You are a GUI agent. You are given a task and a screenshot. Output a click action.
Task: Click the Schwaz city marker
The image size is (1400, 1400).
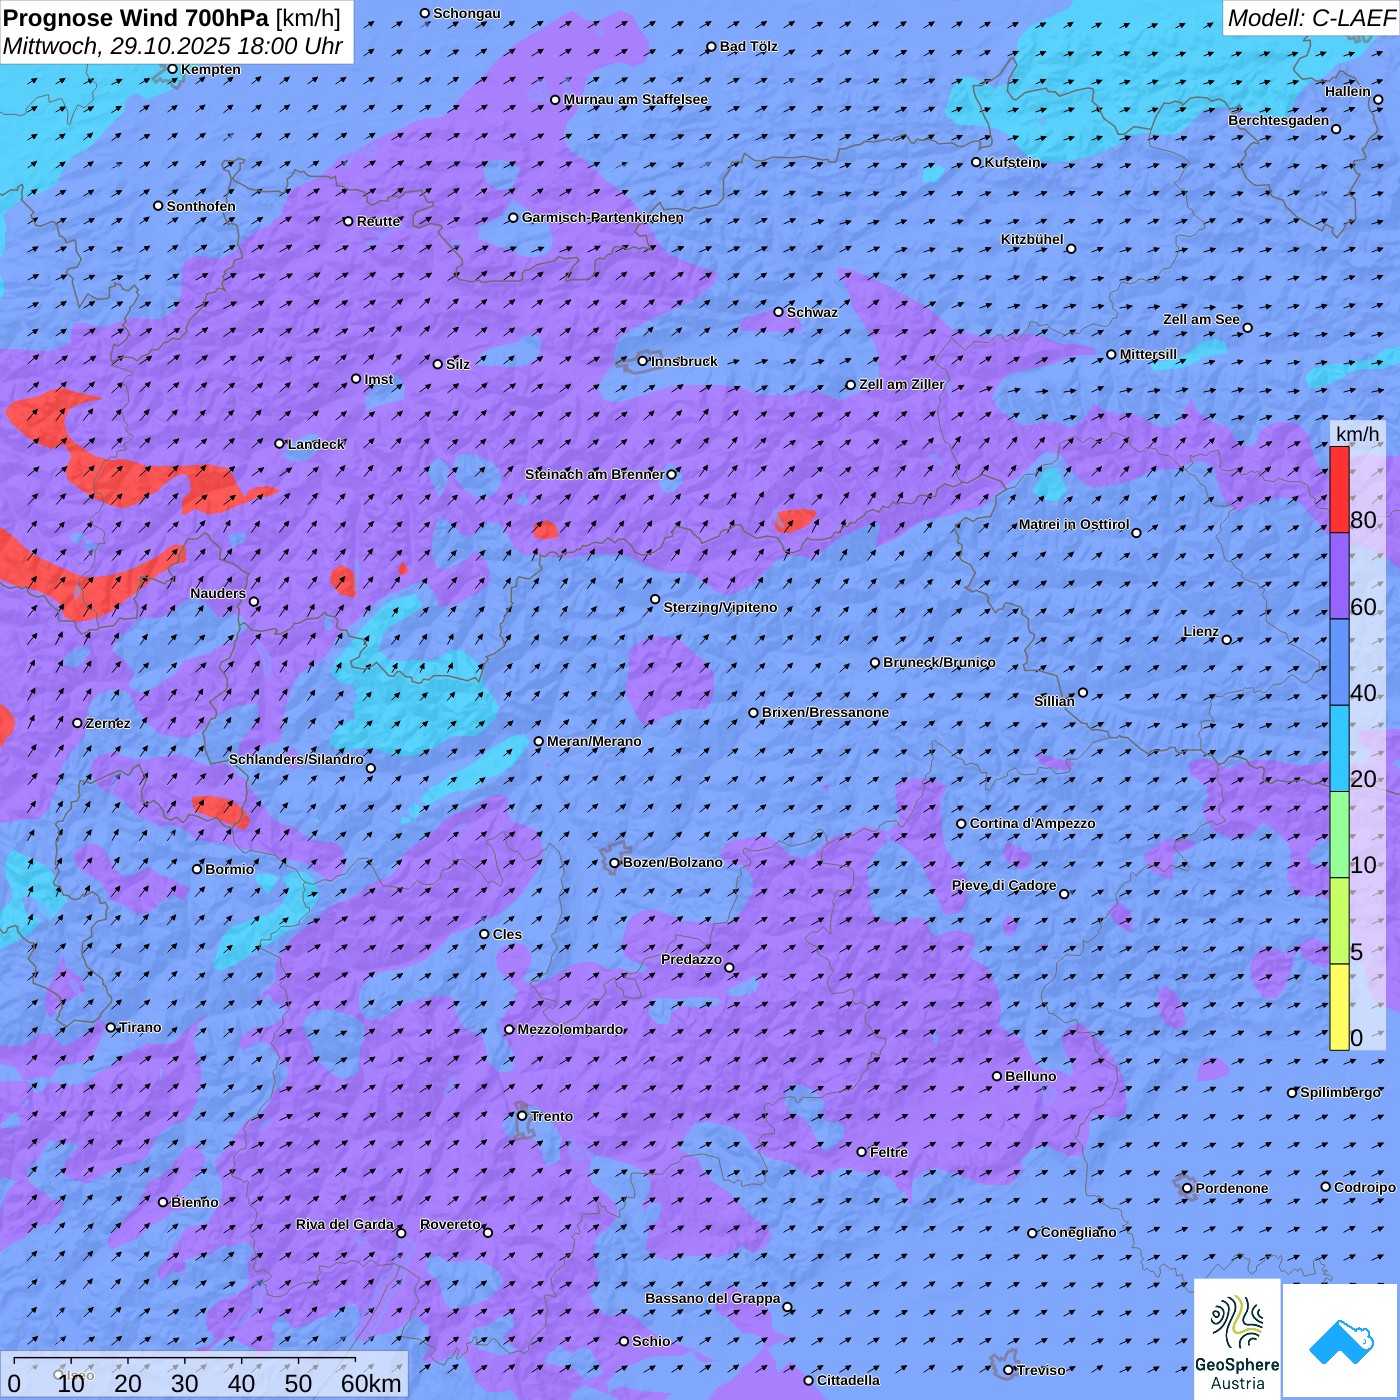[x=779, y=312]
